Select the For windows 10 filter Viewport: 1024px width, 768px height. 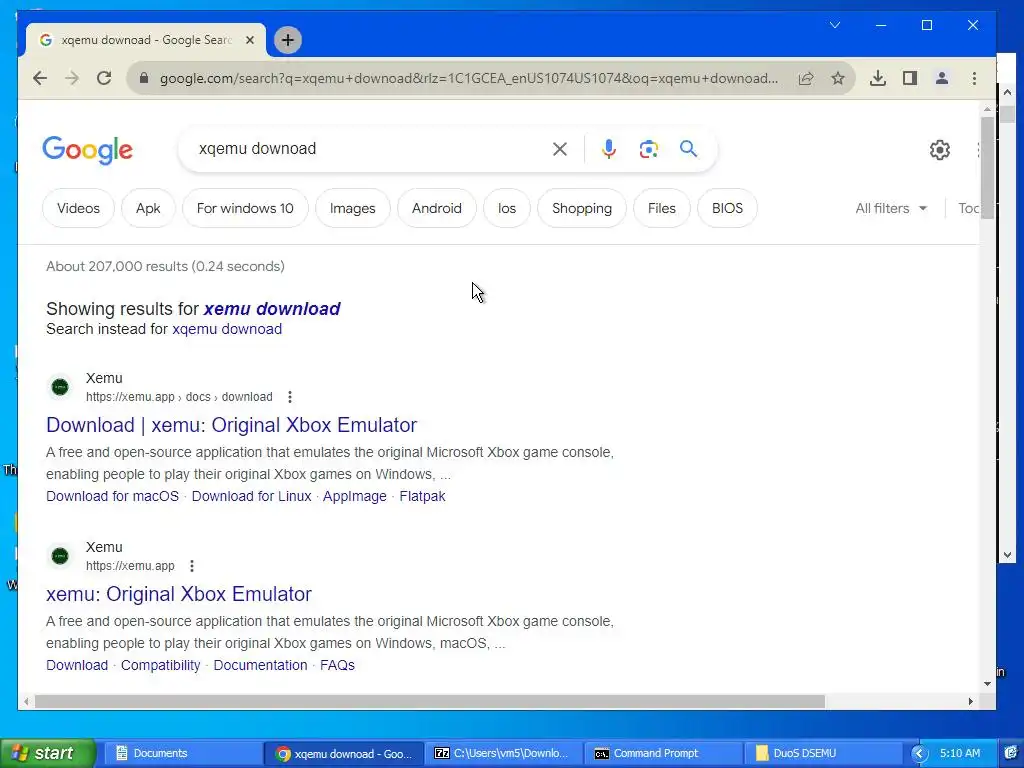coord(245,208)
